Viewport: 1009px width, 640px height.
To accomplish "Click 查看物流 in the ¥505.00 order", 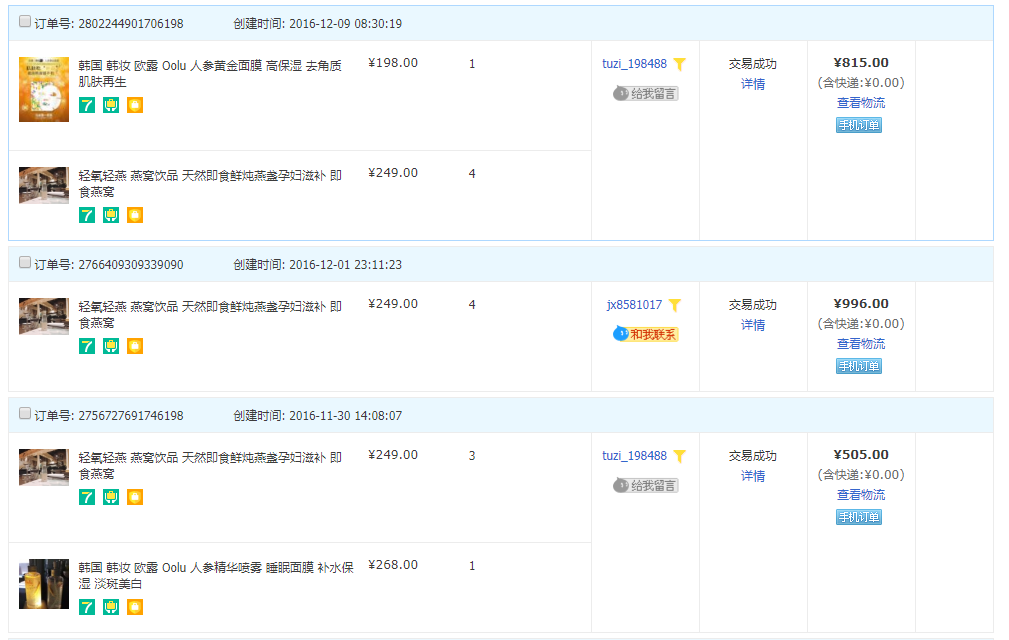I will pyautogui.click(x=860, y=495).
